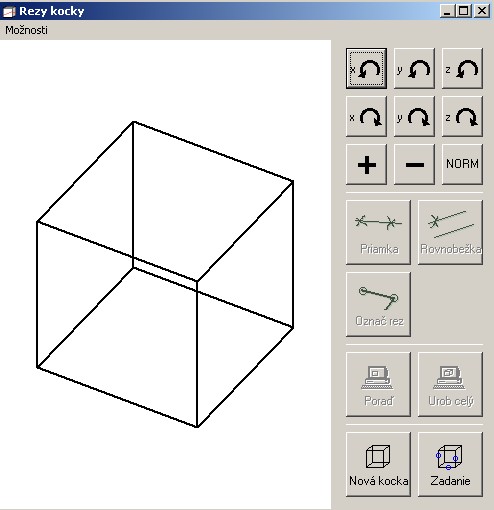Click the Urob celý button
494x510 pixels.
coord(450,384)
